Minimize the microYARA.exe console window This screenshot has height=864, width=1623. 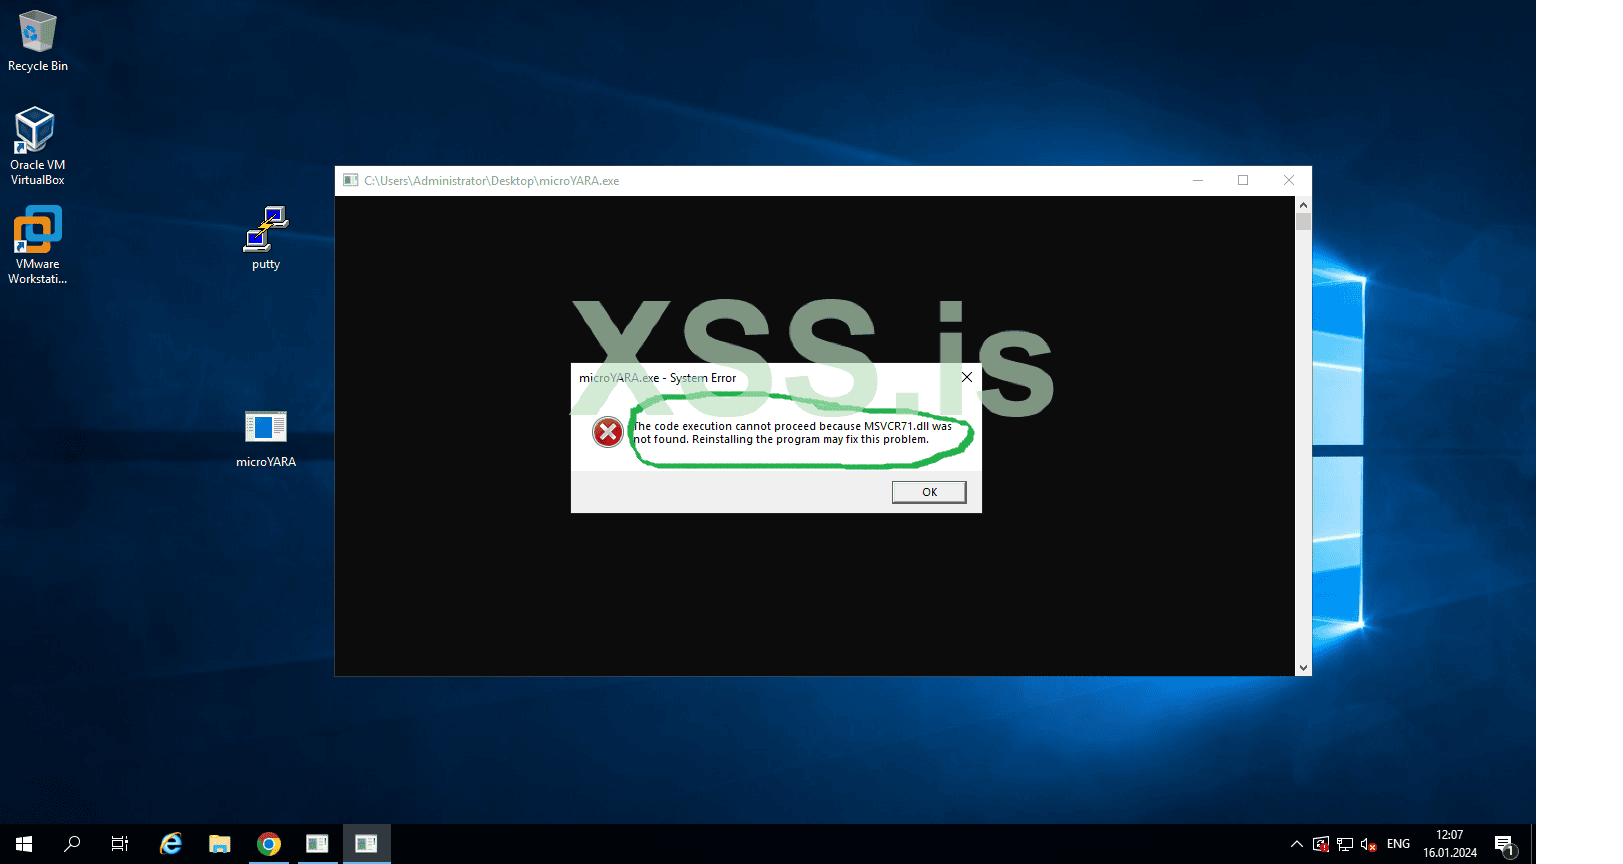click(x=1198, y=181)
